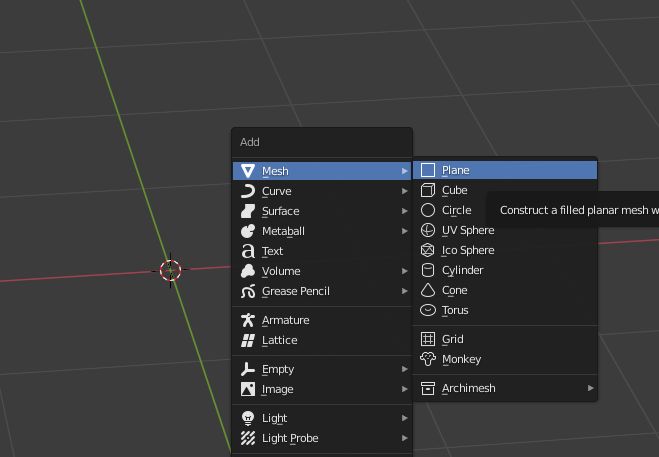Click the Mesh triangle icon
This screenshot has width=659, height=457.
(248, 171)
